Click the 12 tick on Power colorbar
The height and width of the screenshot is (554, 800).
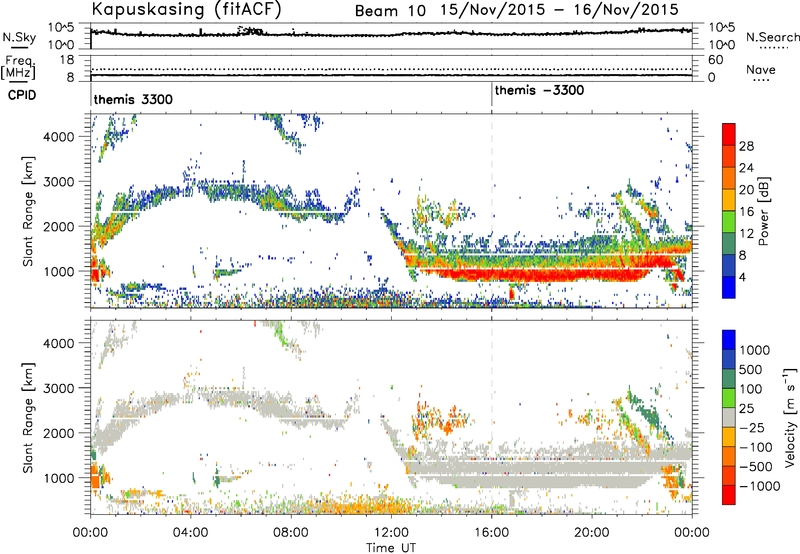pyautogui.click(x=746, y=234)
